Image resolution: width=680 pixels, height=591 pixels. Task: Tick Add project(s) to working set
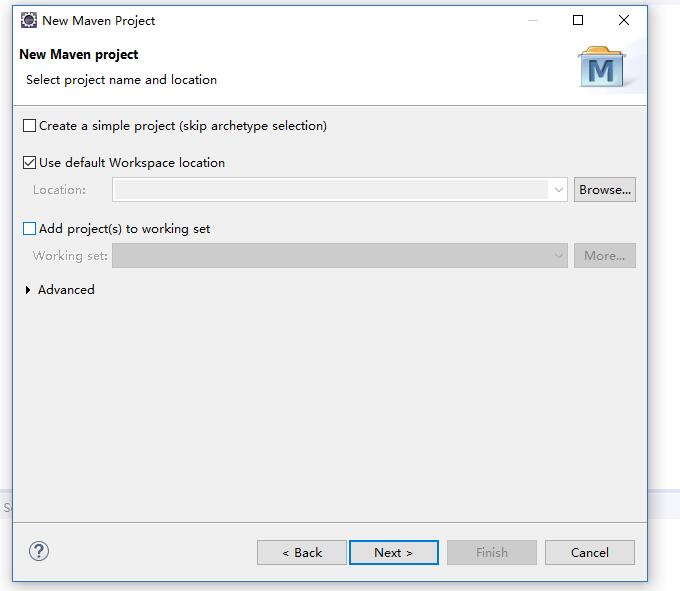point(29,229)
